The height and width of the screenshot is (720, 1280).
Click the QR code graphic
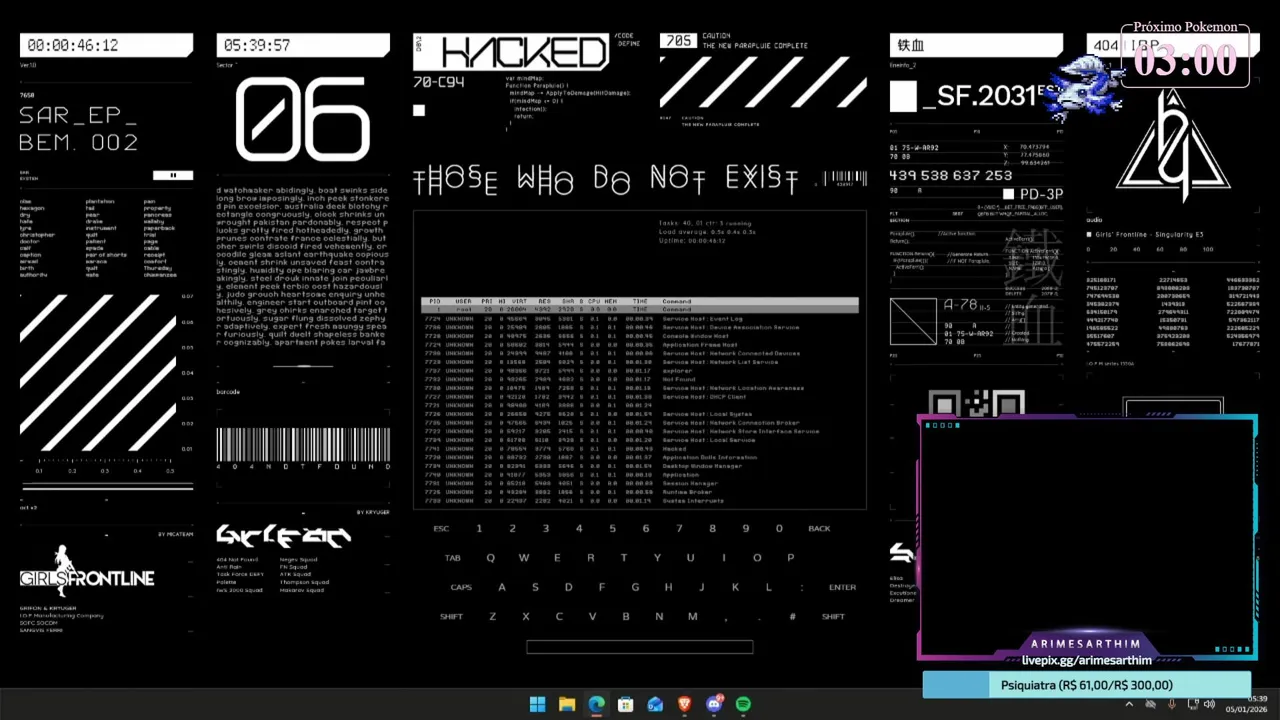click(x=976, y=405)
